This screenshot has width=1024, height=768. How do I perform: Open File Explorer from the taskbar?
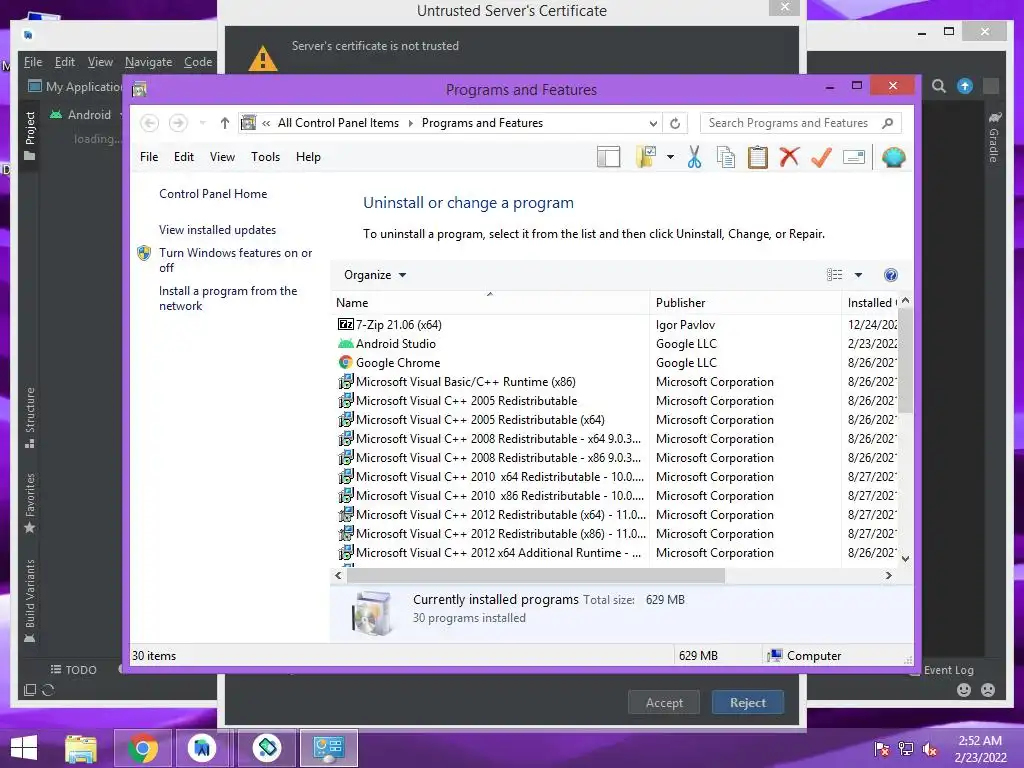click(x=81, y=748)
